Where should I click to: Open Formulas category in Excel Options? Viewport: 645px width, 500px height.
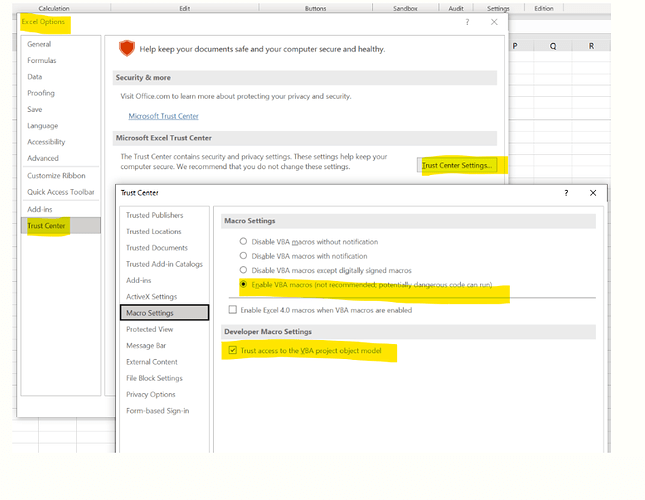pyautogui.click(x=42, y=60)
